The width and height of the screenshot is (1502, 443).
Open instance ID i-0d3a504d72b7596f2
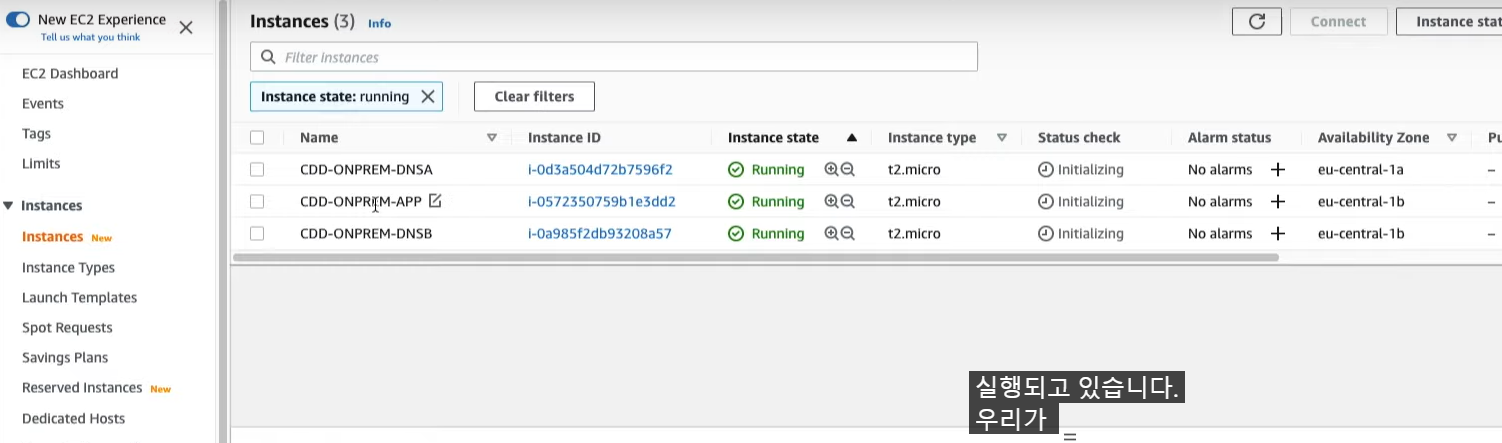(x=600, y=170)
